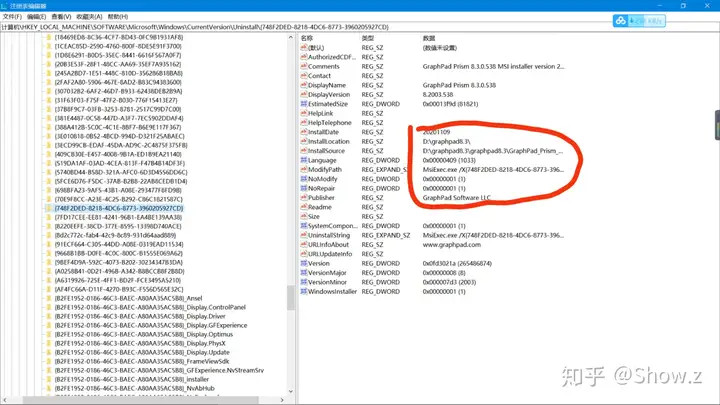Click the data value 'D:\graphpad8.3\' of InstallLocation

446,141
